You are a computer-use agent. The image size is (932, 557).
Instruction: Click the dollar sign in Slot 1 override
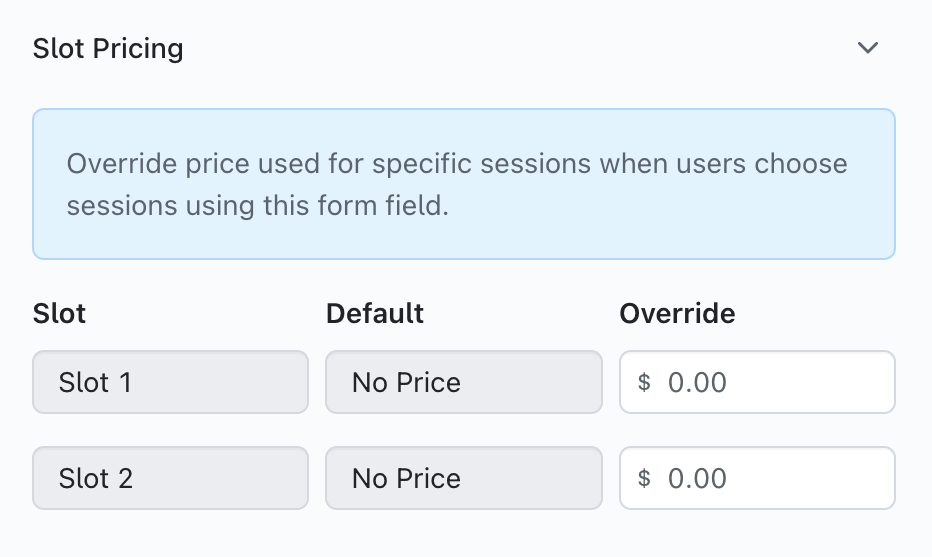click(x=645, y=382)
